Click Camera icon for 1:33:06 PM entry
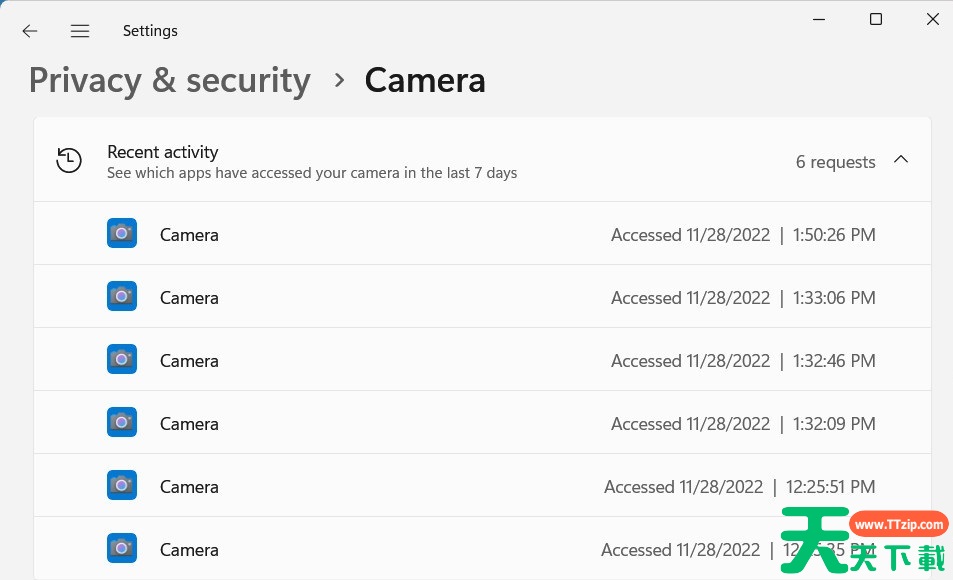Image resolution: width=953 pixels, height=580 pixels. pyautogui.click(x=122, y=297)
